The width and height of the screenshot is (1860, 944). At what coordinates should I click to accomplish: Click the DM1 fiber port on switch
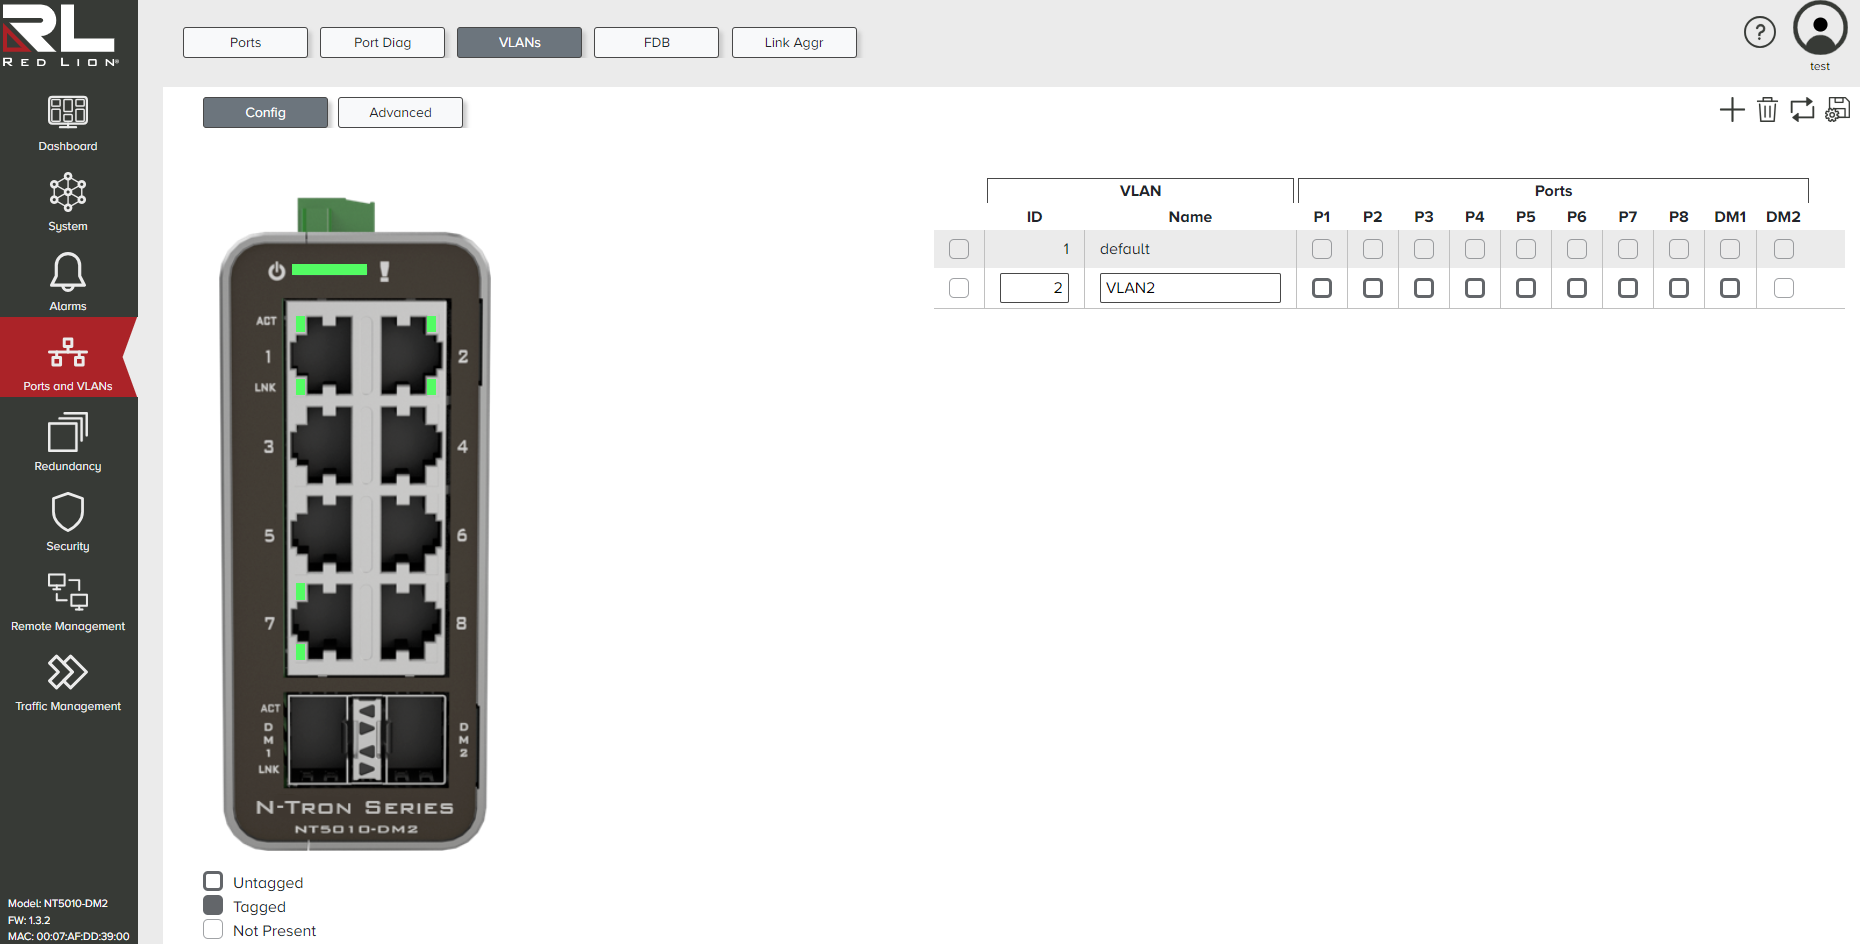click(318, 739)
